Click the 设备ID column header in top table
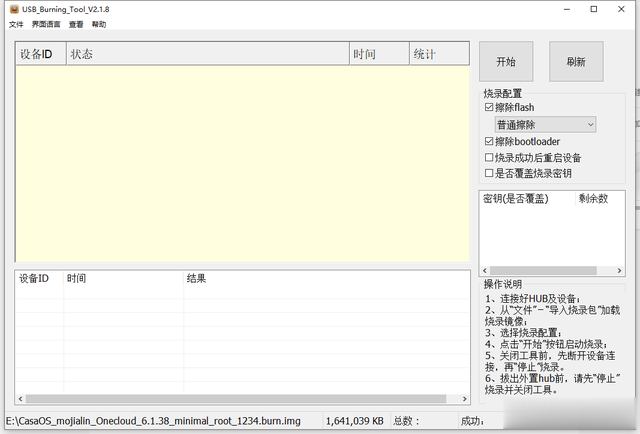Image resolution: width=640 pixels, height=434 pixels. [x=41, y=54]
